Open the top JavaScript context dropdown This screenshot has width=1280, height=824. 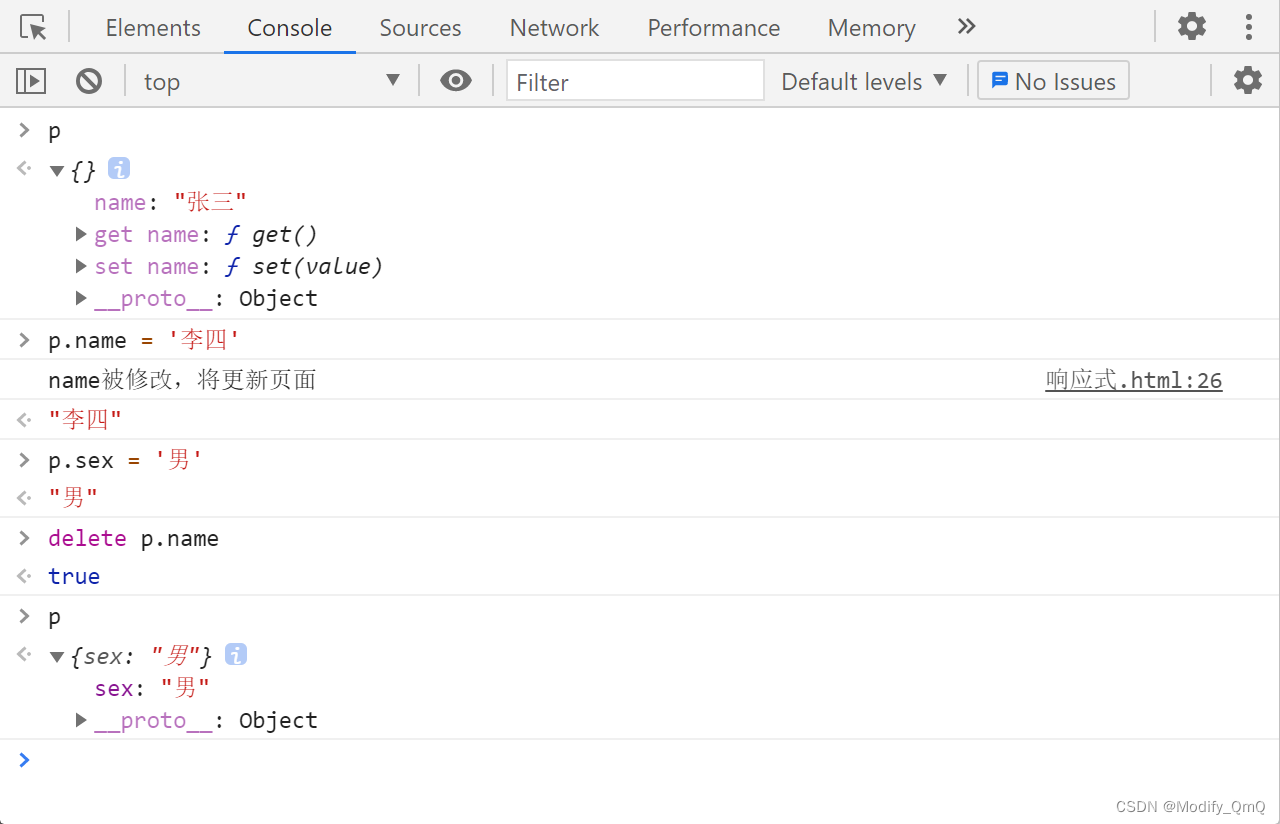pos(270,81)
